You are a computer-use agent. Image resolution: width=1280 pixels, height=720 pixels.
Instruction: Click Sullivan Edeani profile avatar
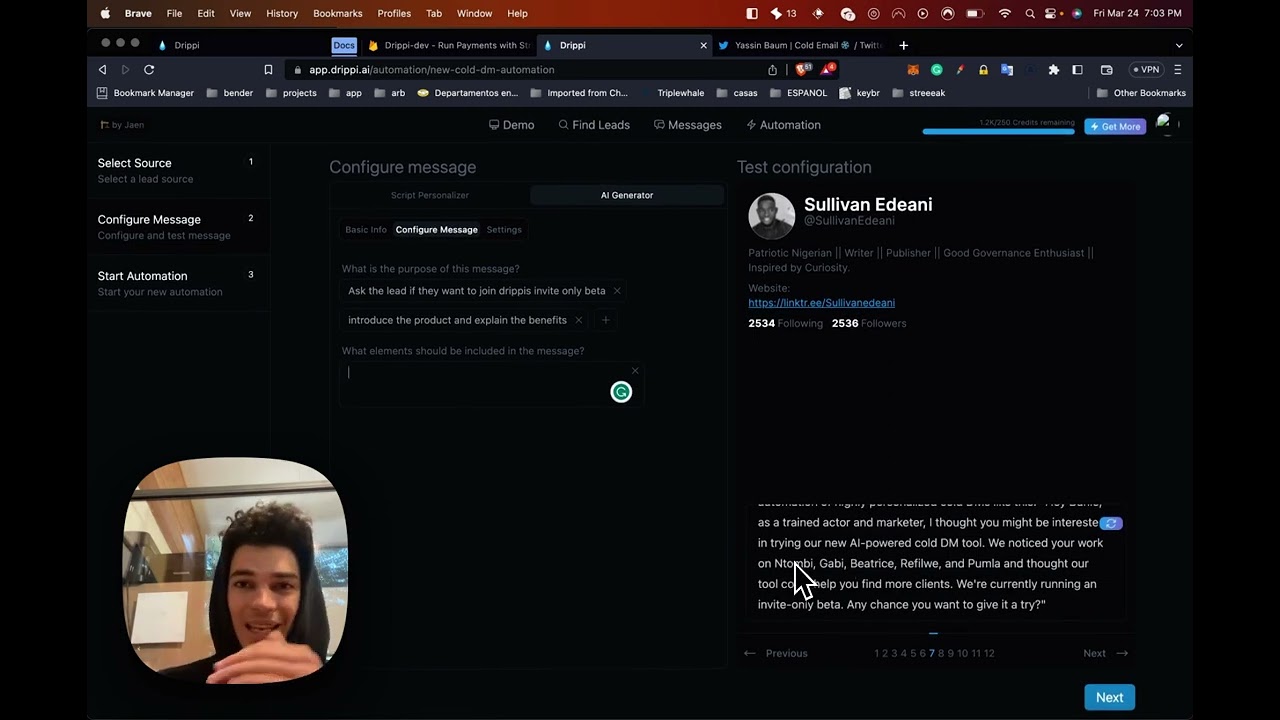pyautogui.click(x=771, y=215)
